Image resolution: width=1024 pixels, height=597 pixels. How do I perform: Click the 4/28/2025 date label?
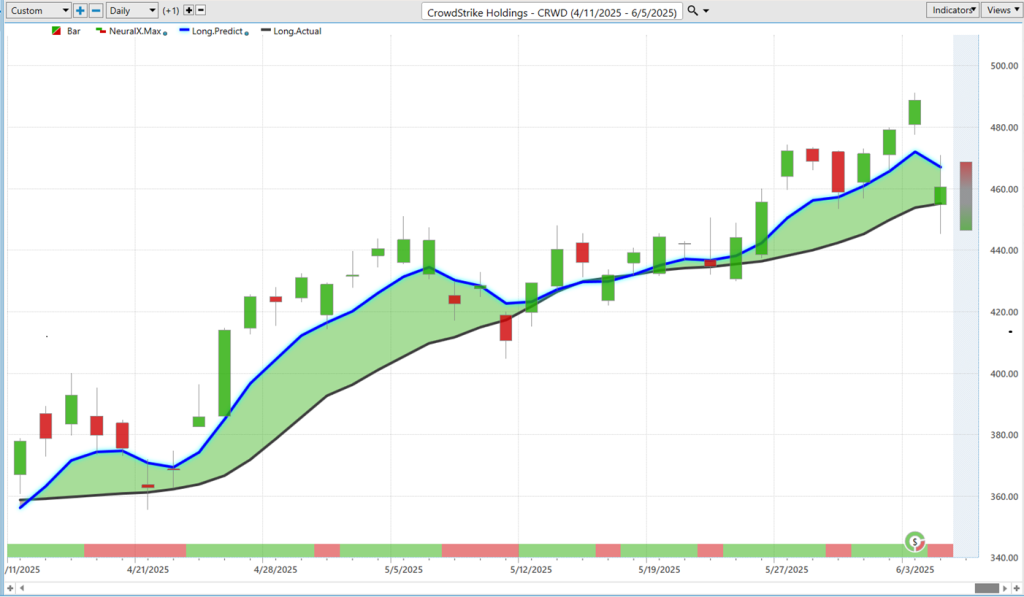(276, 570)
